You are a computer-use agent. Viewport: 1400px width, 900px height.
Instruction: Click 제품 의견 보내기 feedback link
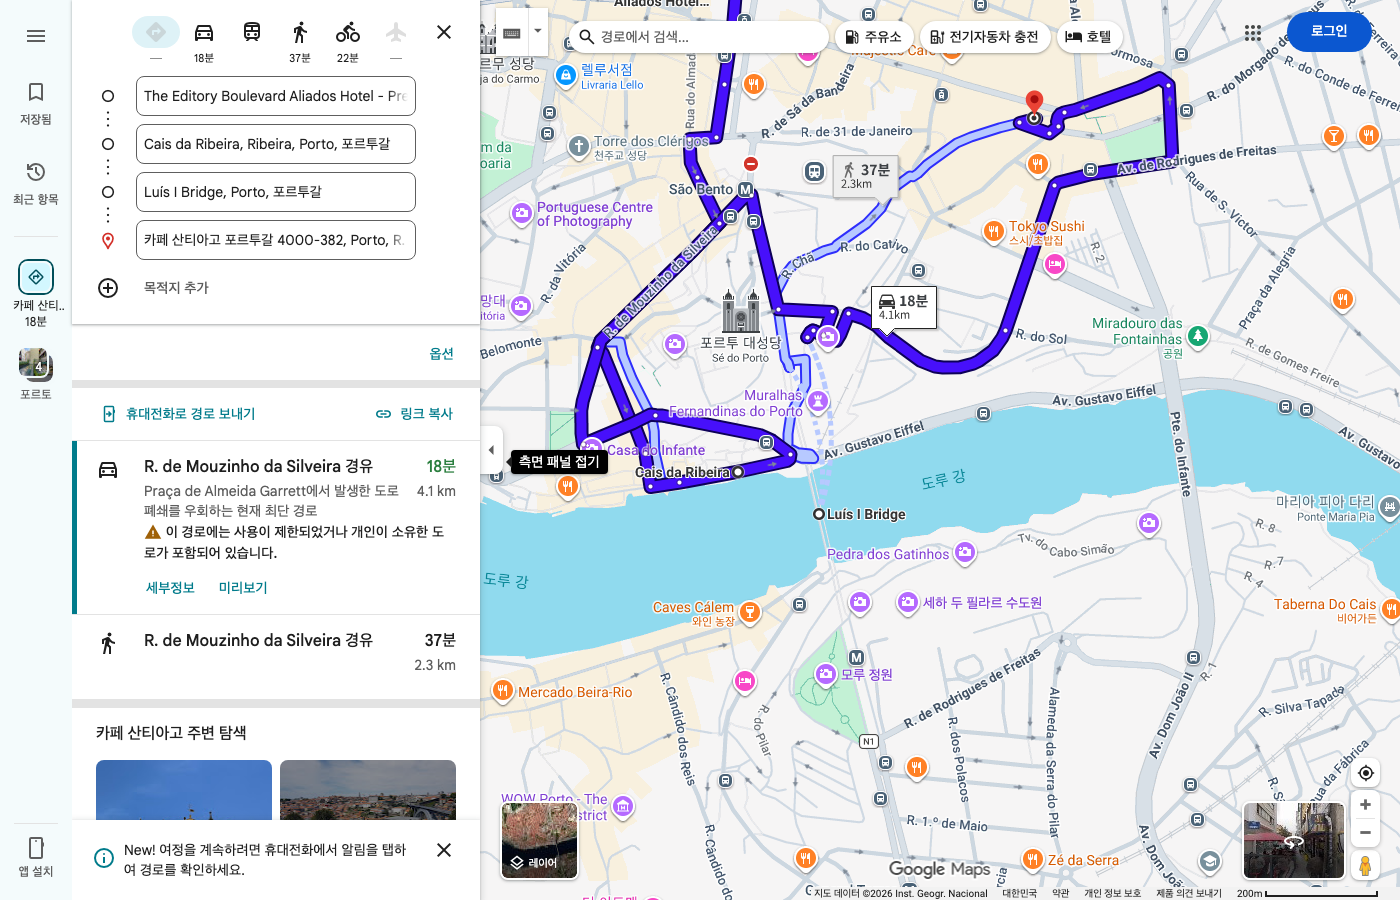point(1189,893)
